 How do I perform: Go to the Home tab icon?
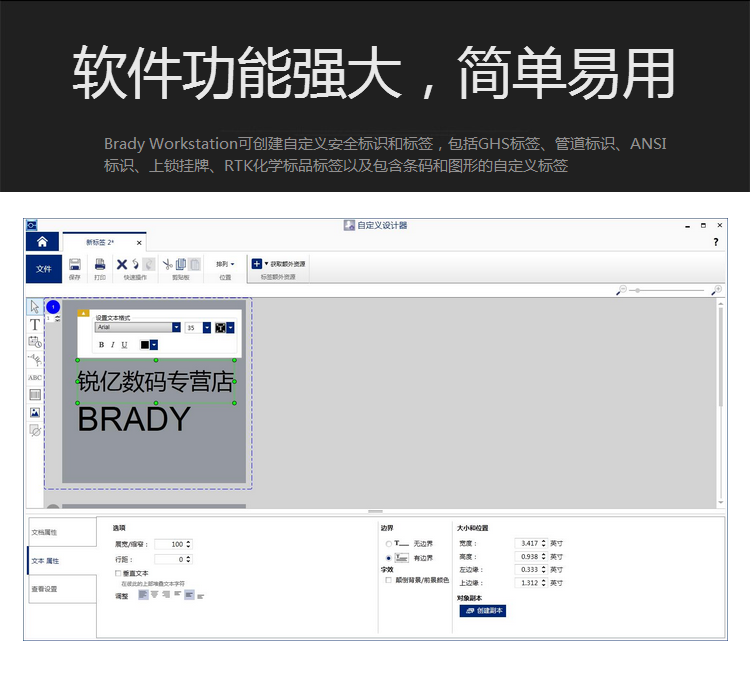42,242
